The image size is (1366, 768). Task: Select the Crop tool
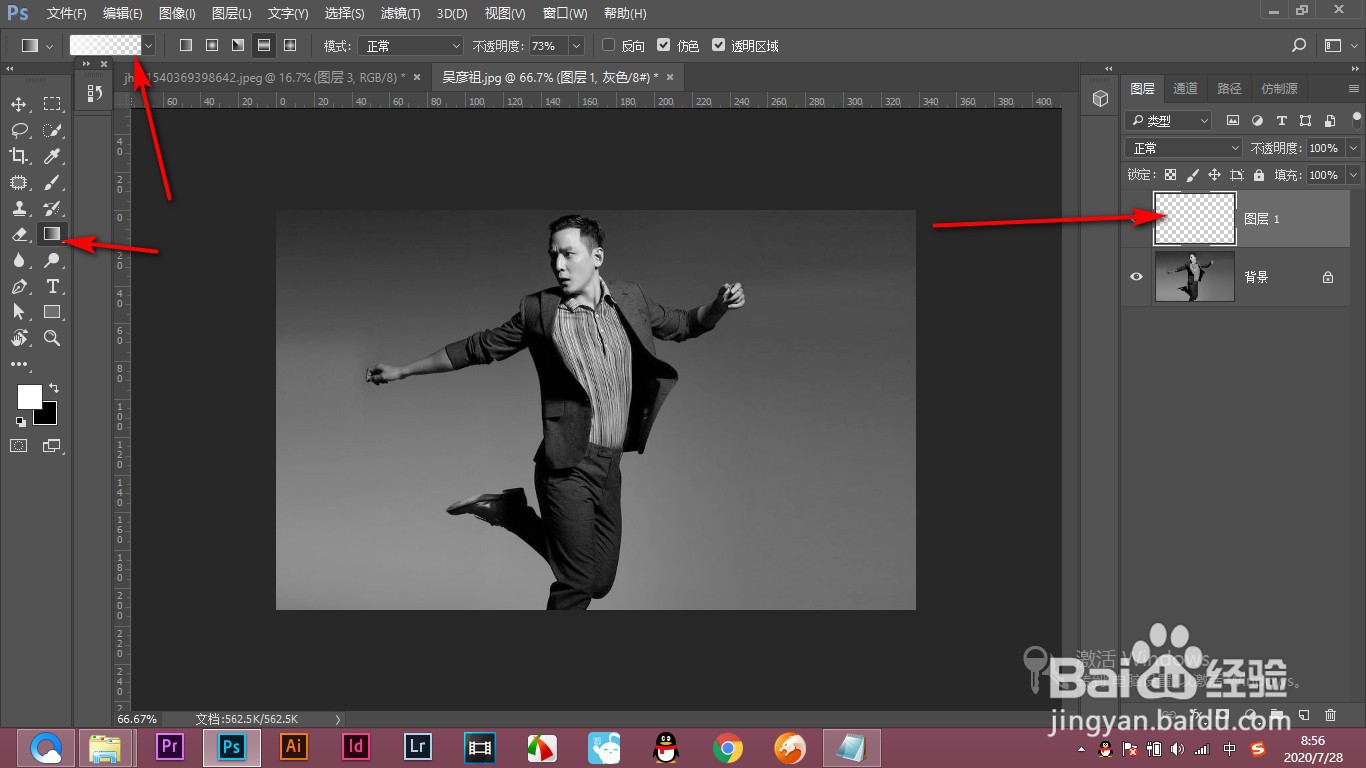coord(19,156)
